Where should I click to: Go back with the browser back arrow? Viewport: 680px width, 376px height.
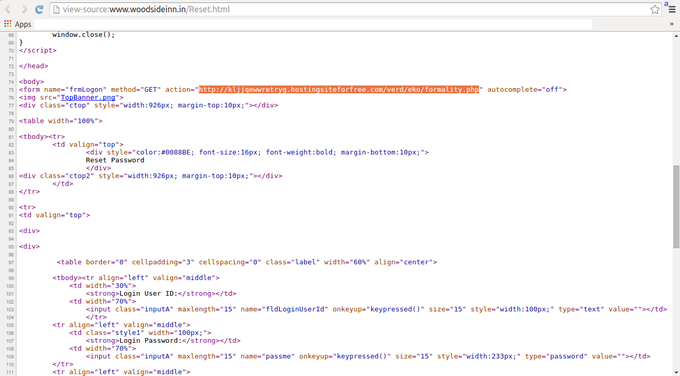8,9
